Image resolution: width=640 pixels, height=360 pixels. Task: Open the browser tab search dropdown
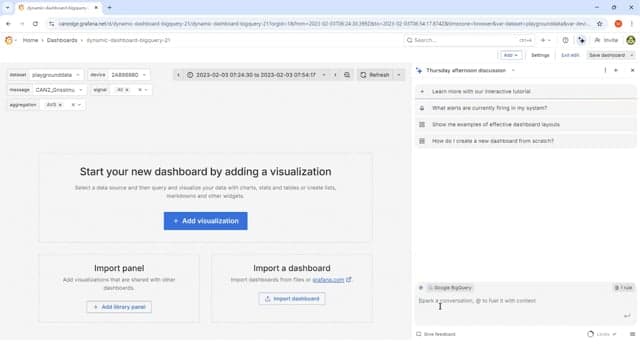click(x=7, y=7)
